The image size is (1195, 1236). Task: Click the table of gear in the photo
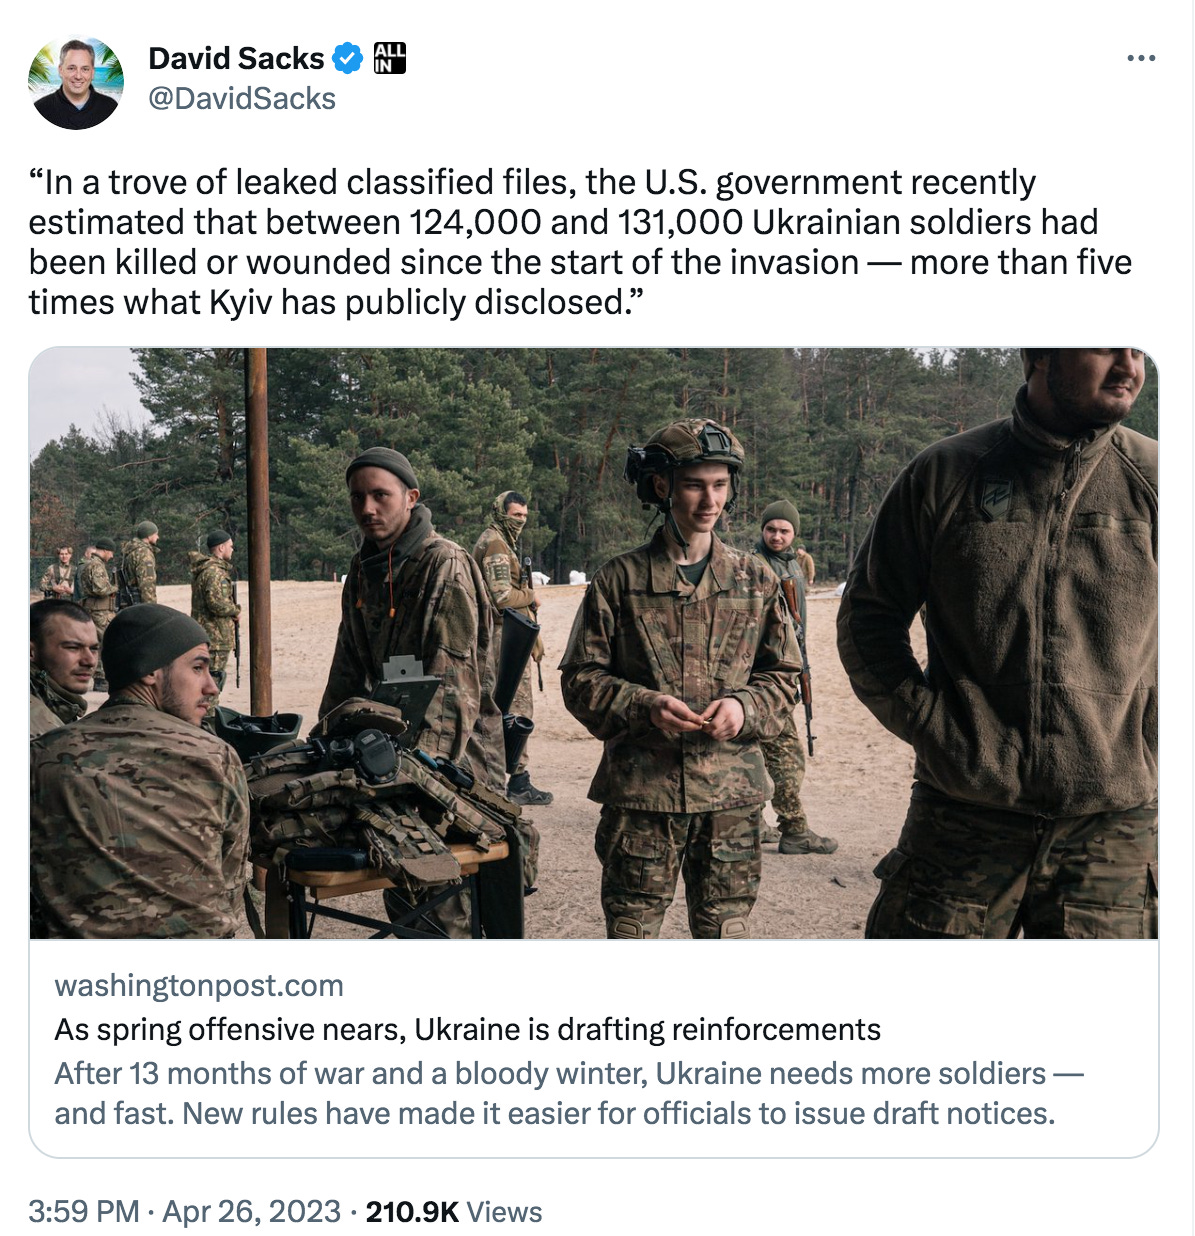(385, 810)
